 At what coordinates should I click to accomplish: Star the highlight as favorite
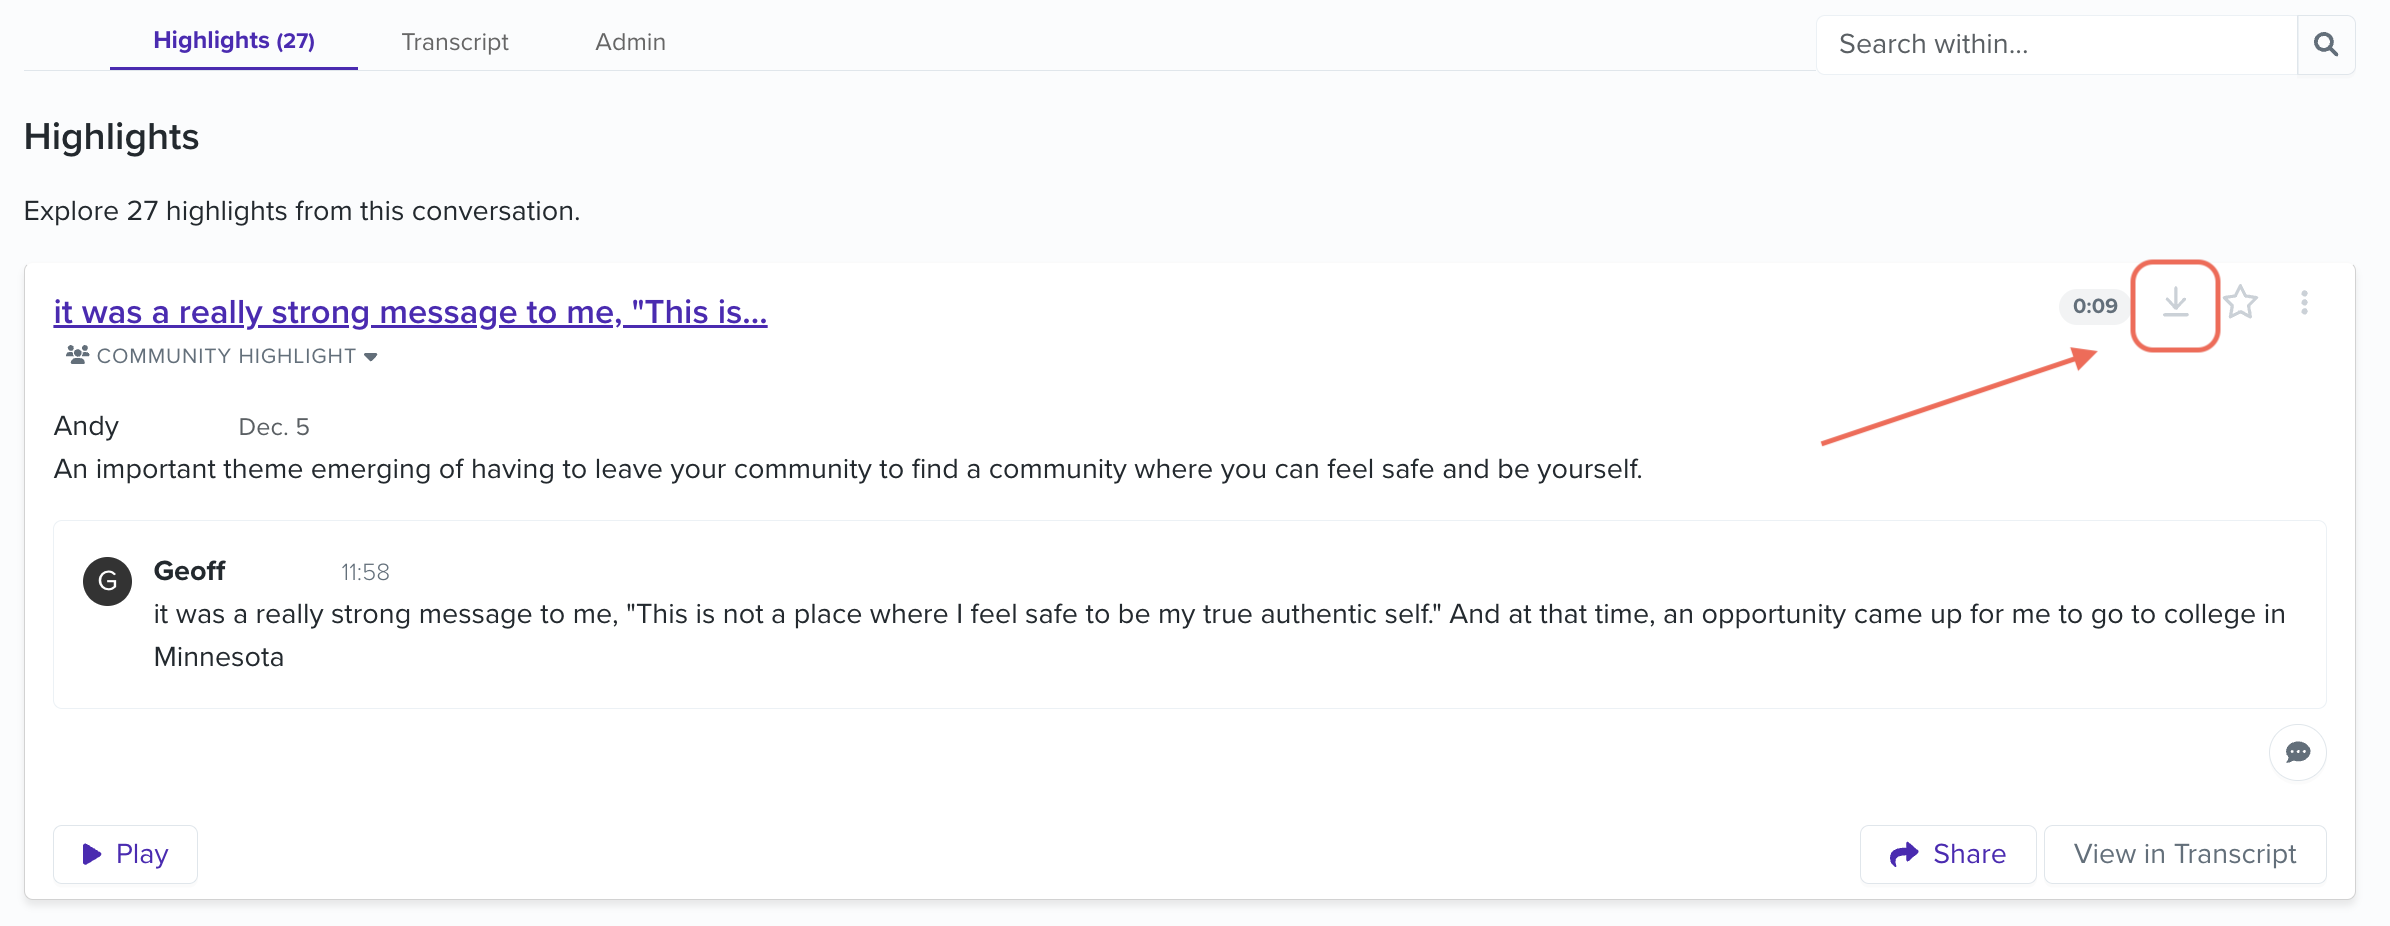[x=2240, y=303]
